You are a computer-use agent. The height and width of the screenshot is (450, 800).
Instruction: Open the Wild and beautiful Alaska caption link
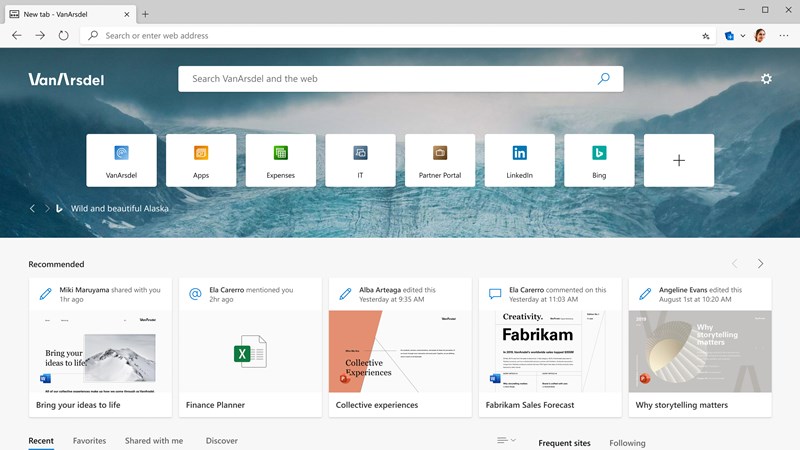(119, 208)
